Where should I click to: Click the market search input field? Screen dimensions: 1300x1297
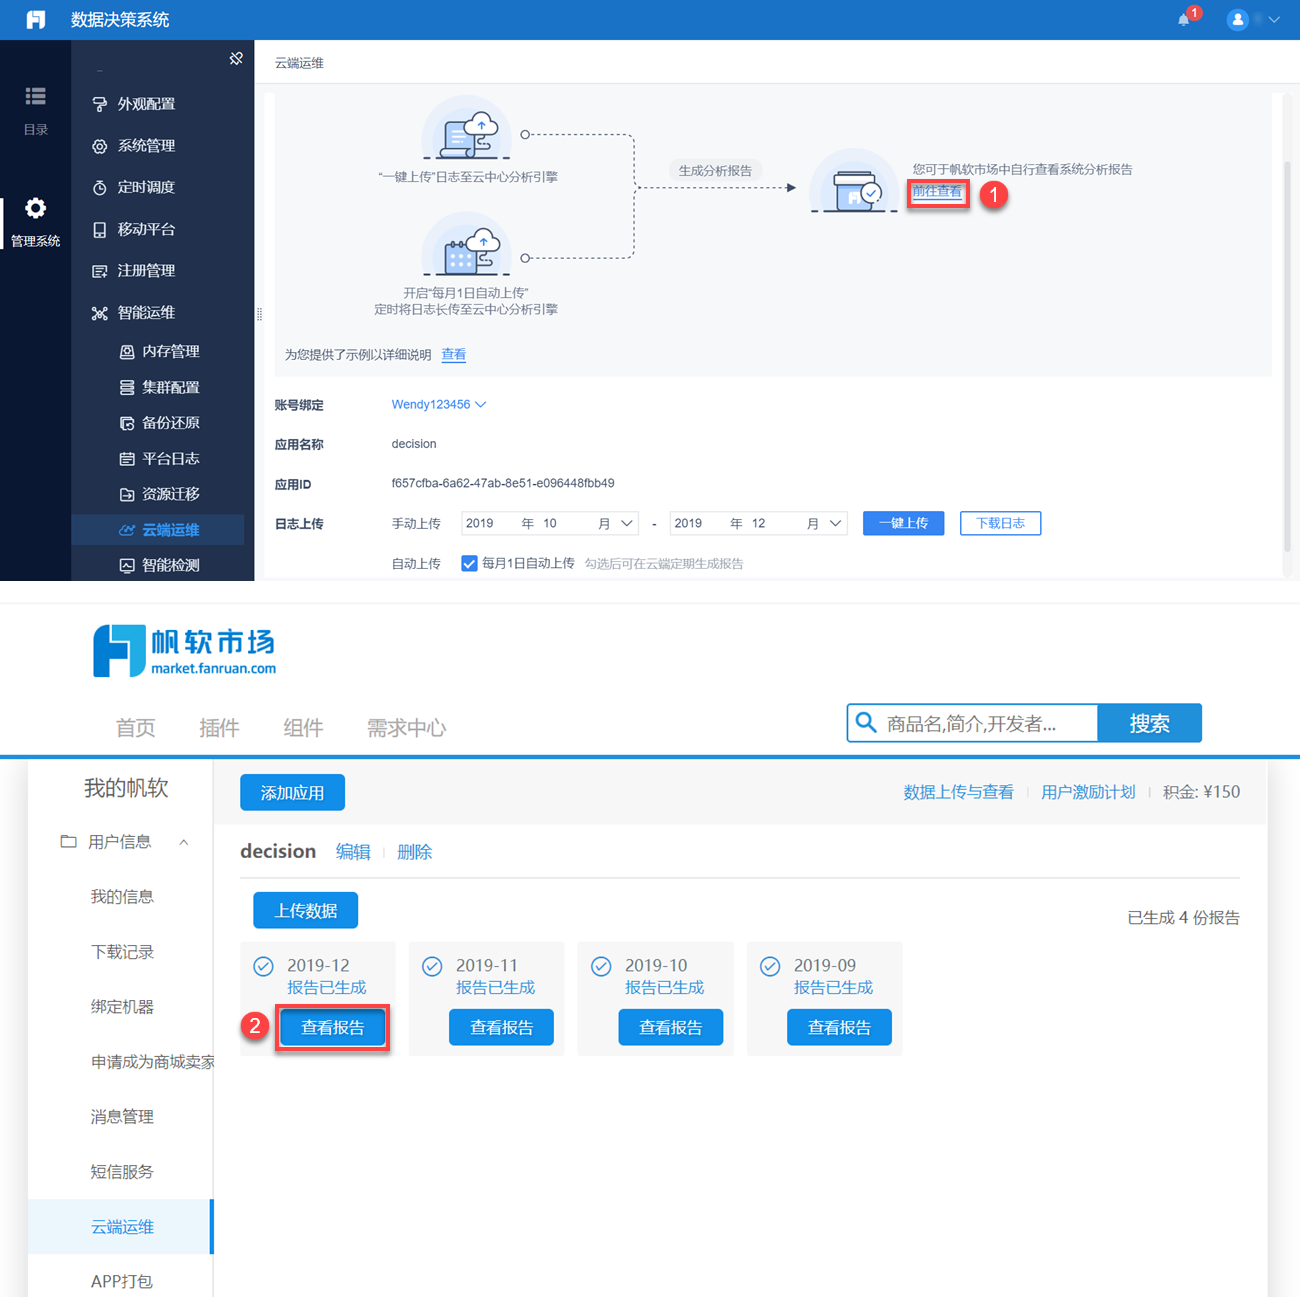[972, 723]
